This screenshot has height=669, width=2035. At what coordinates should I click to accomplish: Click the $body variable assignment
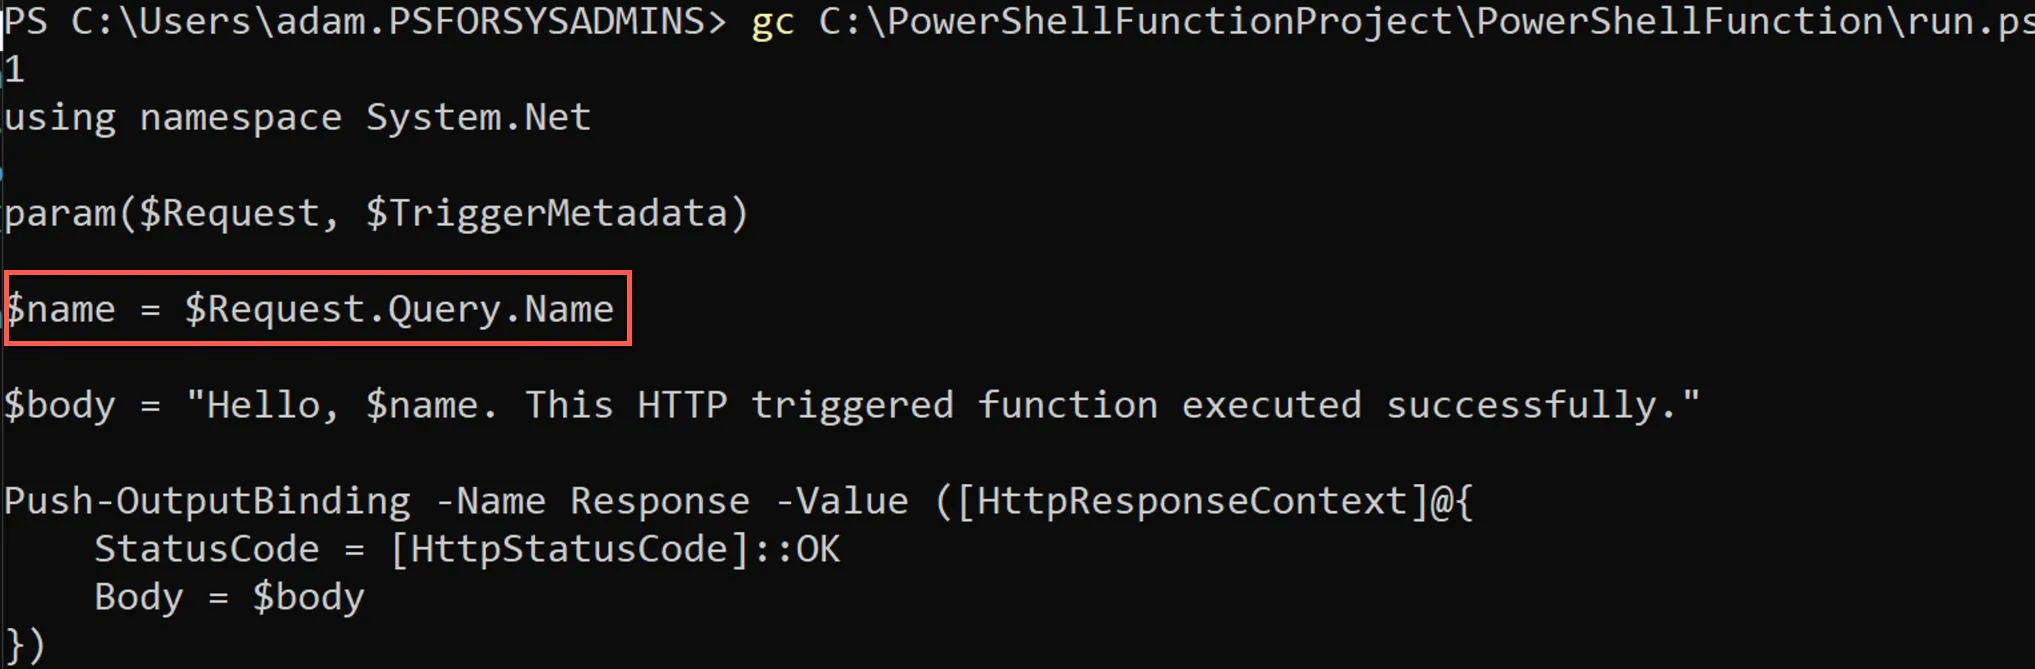click(x=60, y=405)
